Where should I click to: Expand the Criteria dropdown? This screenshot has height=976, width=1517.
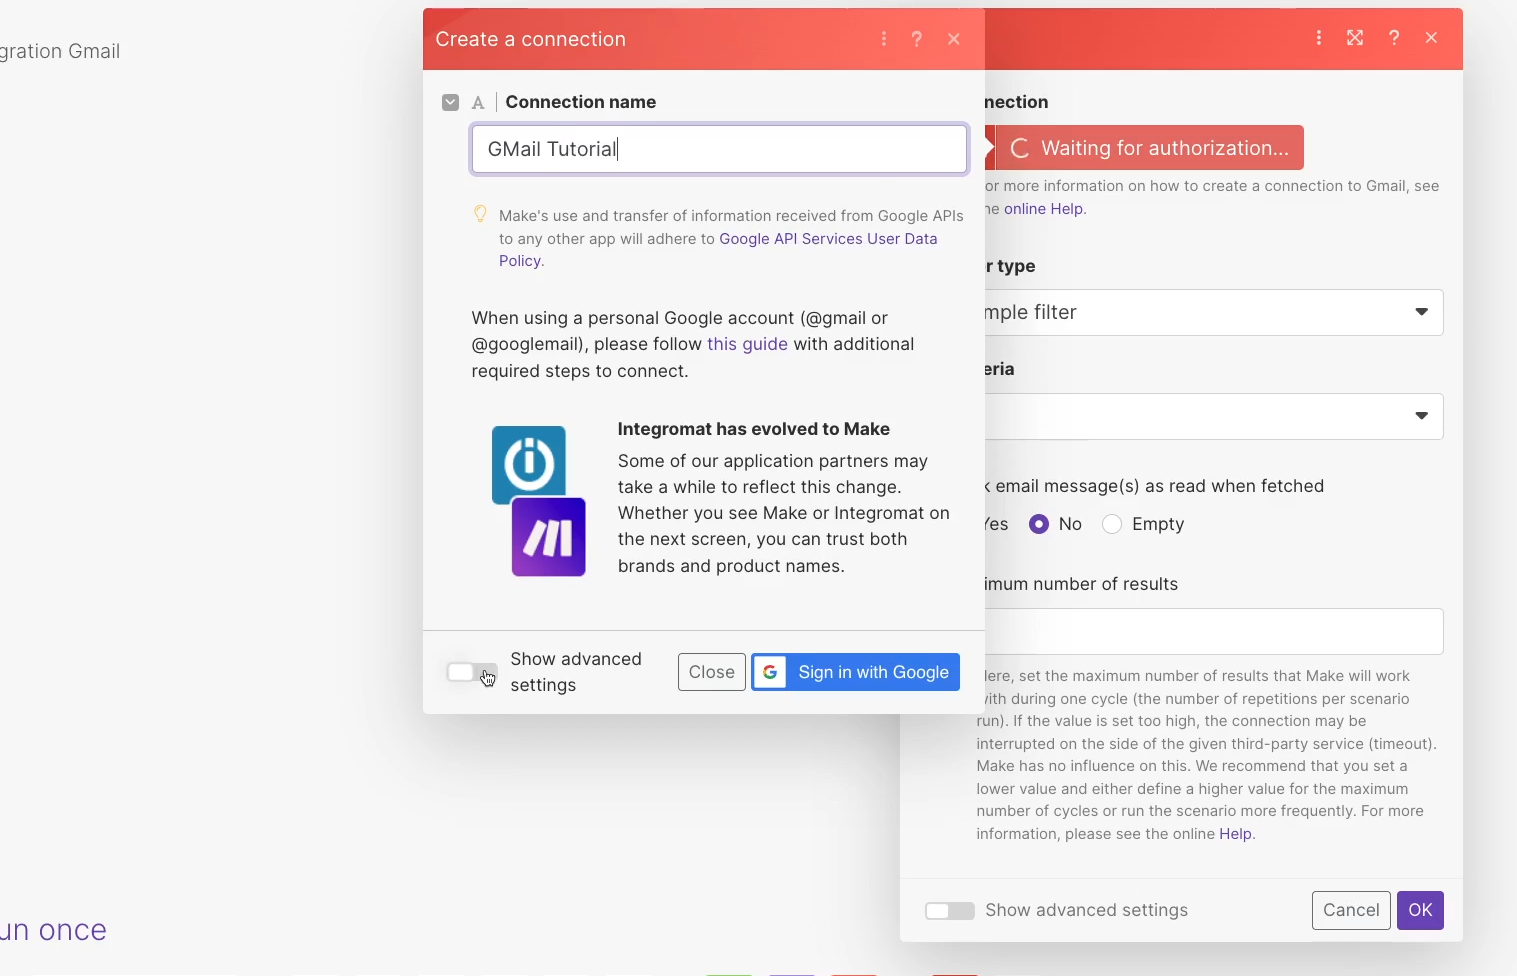pyautogui.click(x=1213, y=416)
